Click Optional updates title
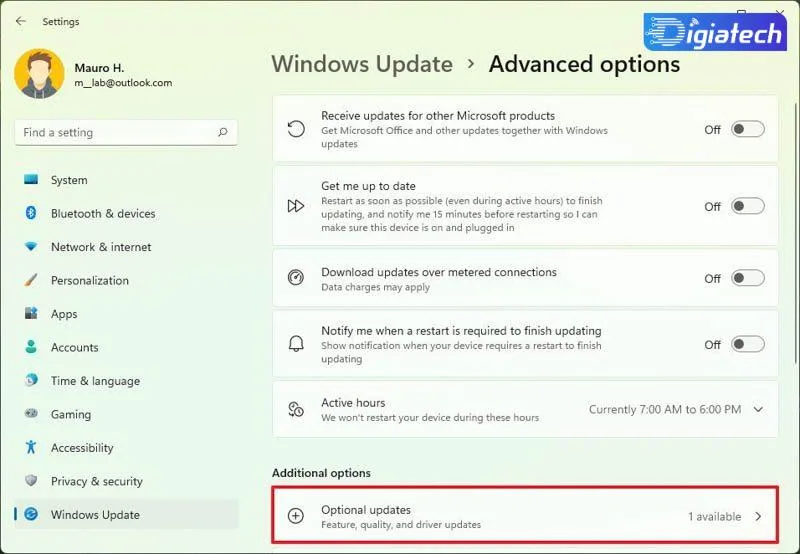This screenshot has height=554, width=800. pyautogui.click(x=366, y=510)
